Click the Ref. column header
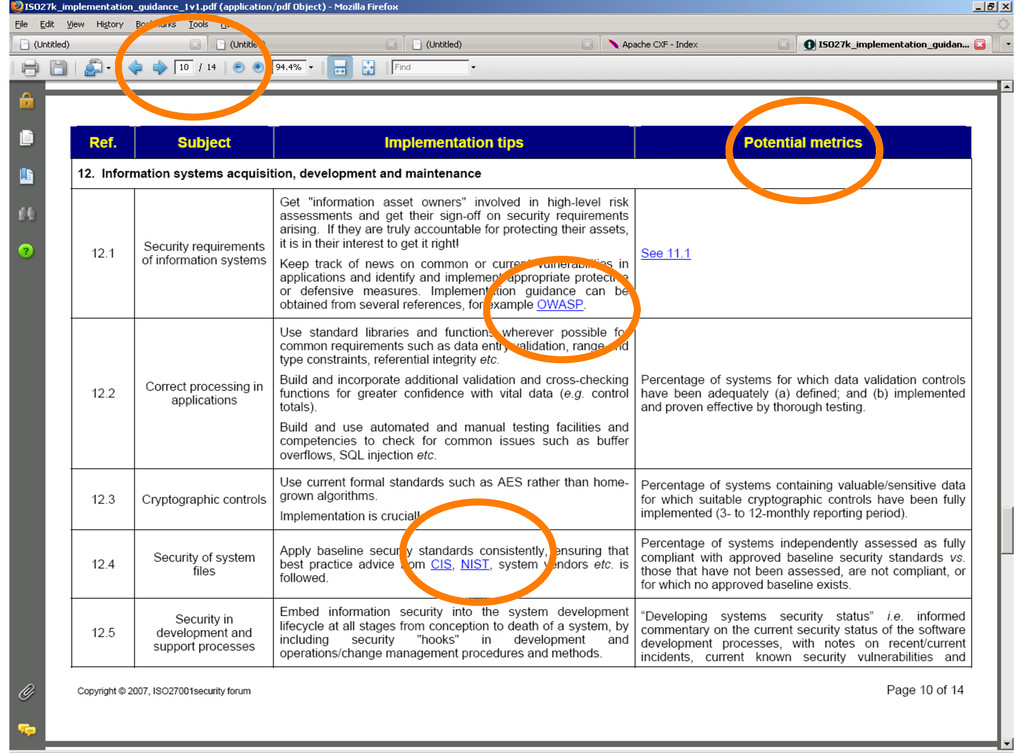1024x753 pixels. [103, 142]
